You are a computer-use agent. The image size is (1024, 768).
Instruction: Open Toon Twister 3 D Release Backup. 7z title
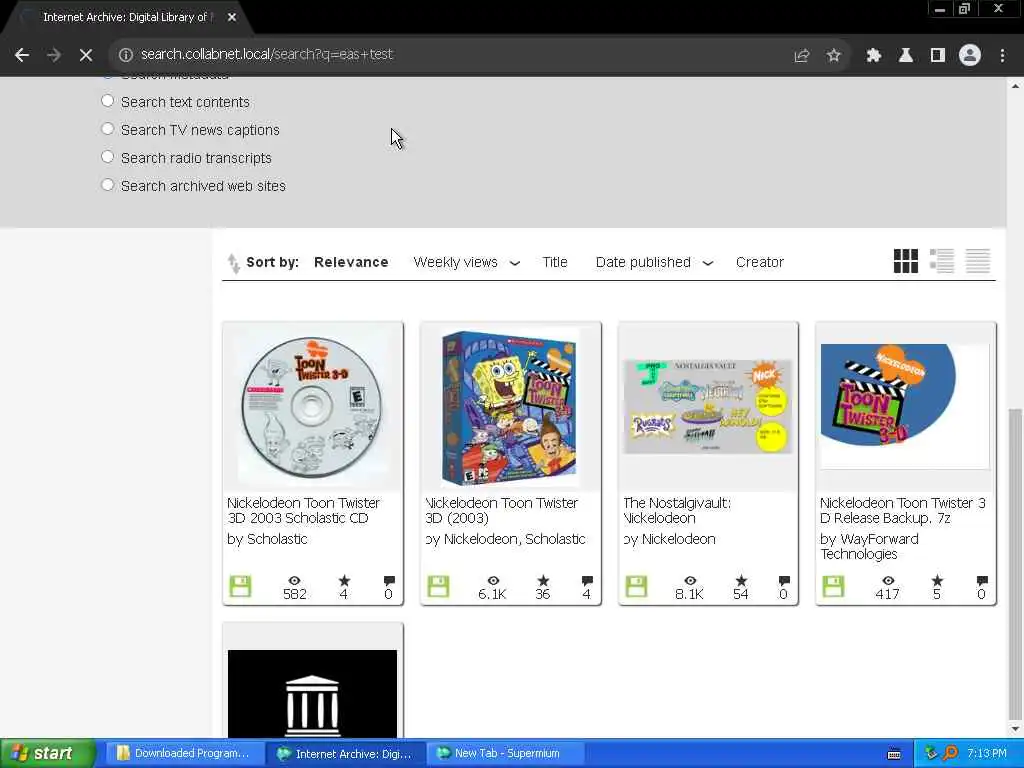pos(903,510)
